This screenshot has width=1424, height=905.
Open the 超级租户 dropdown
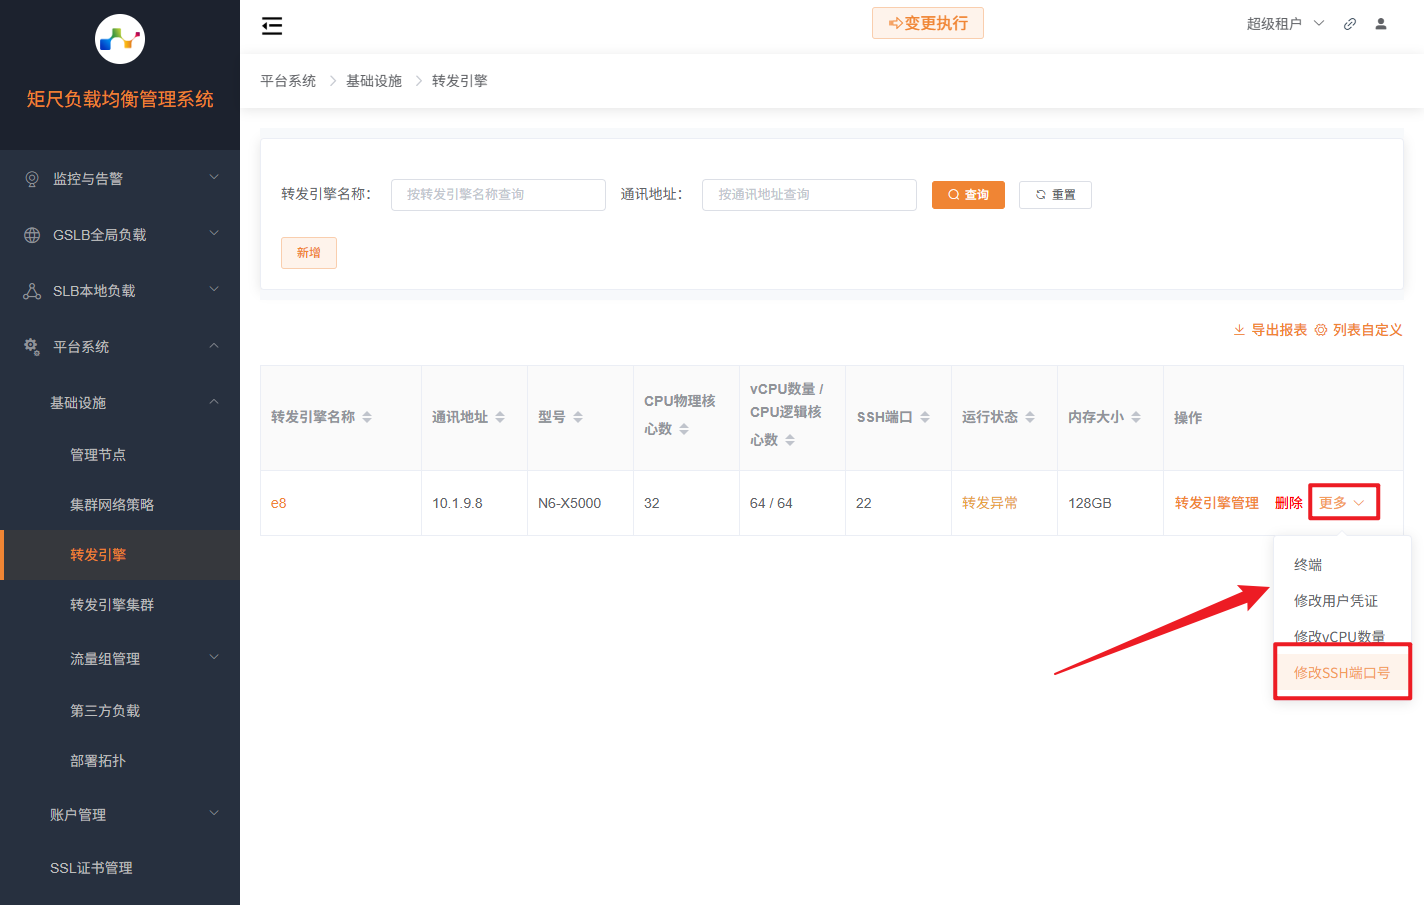point(1284,24)
